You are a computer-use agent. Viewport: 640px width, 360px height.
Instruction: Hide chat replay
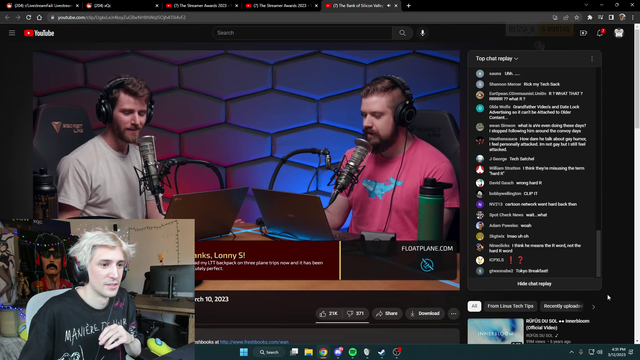click(x=534, y=284)
